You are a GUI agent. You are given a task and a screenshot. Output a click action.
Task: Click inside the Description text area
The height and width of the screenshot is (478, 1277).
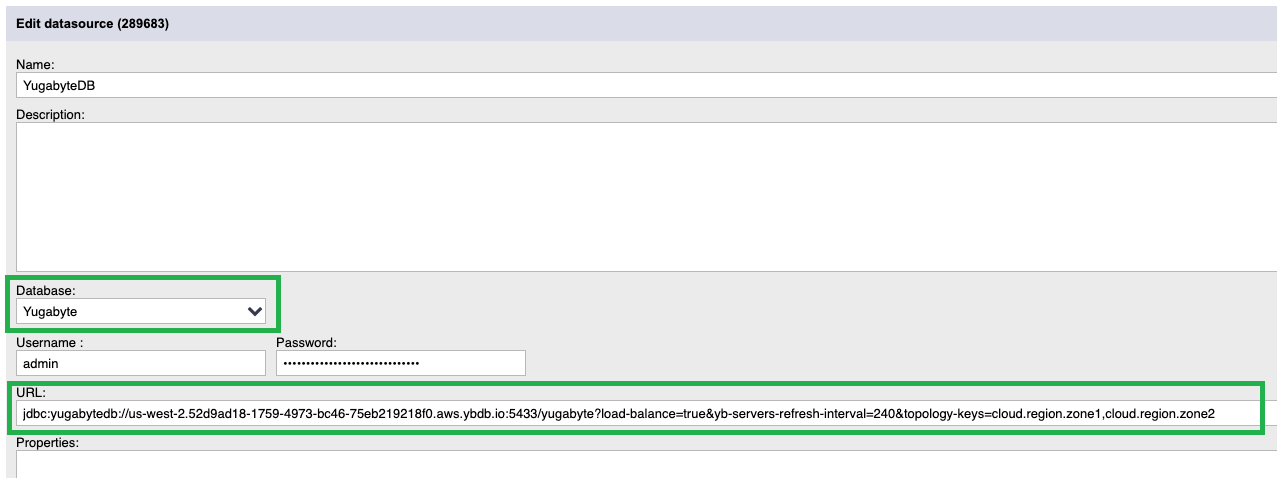(646, 197)
